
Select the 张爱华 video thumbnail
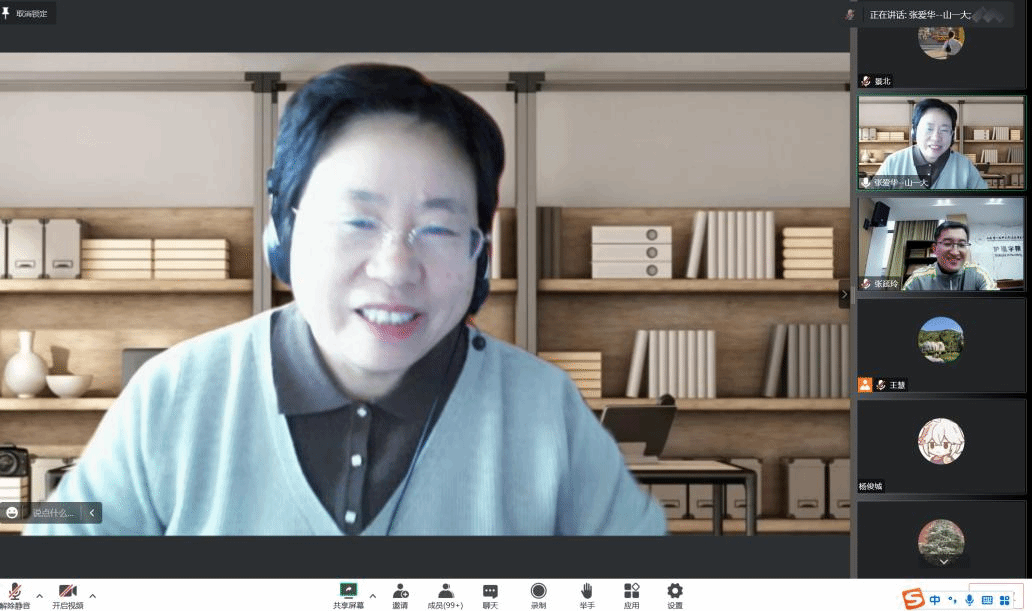point(941,143)
